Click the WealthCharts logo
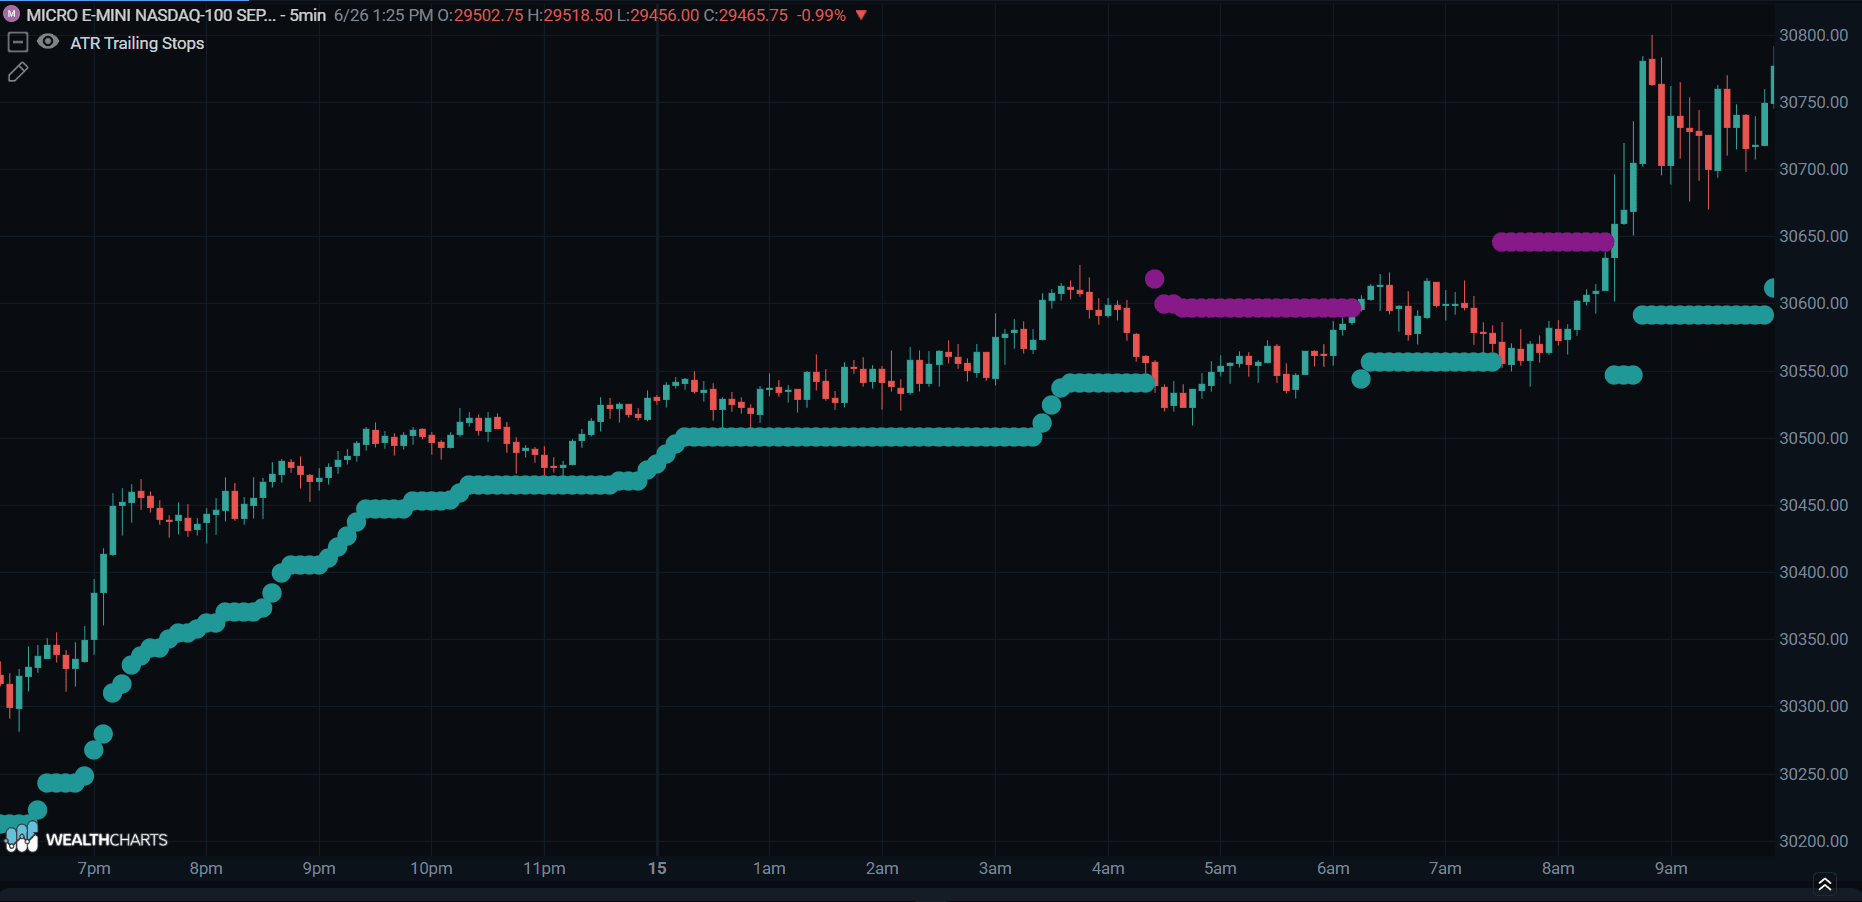 coord(86,838)
